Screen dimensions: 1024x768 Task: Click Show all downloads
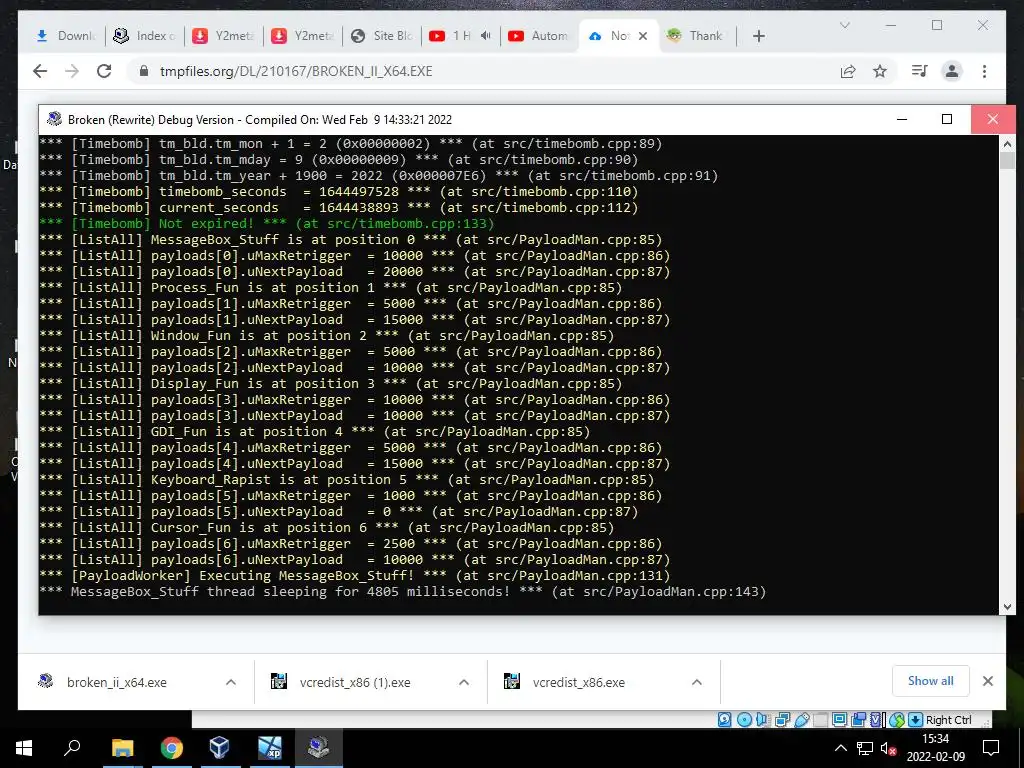click(x=931, y=681)
